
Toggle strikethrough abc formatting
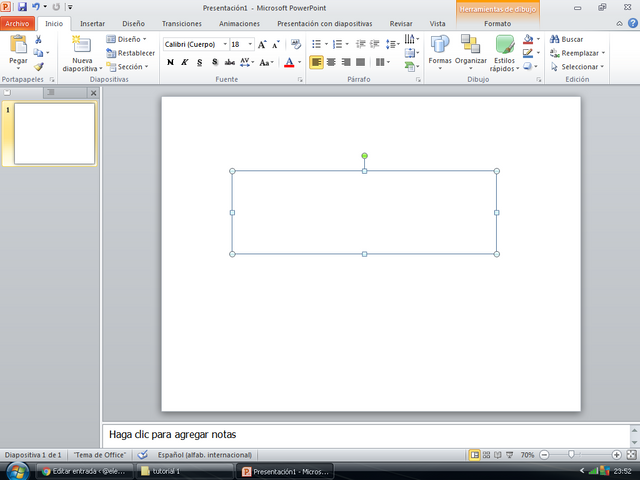(230, 62)
